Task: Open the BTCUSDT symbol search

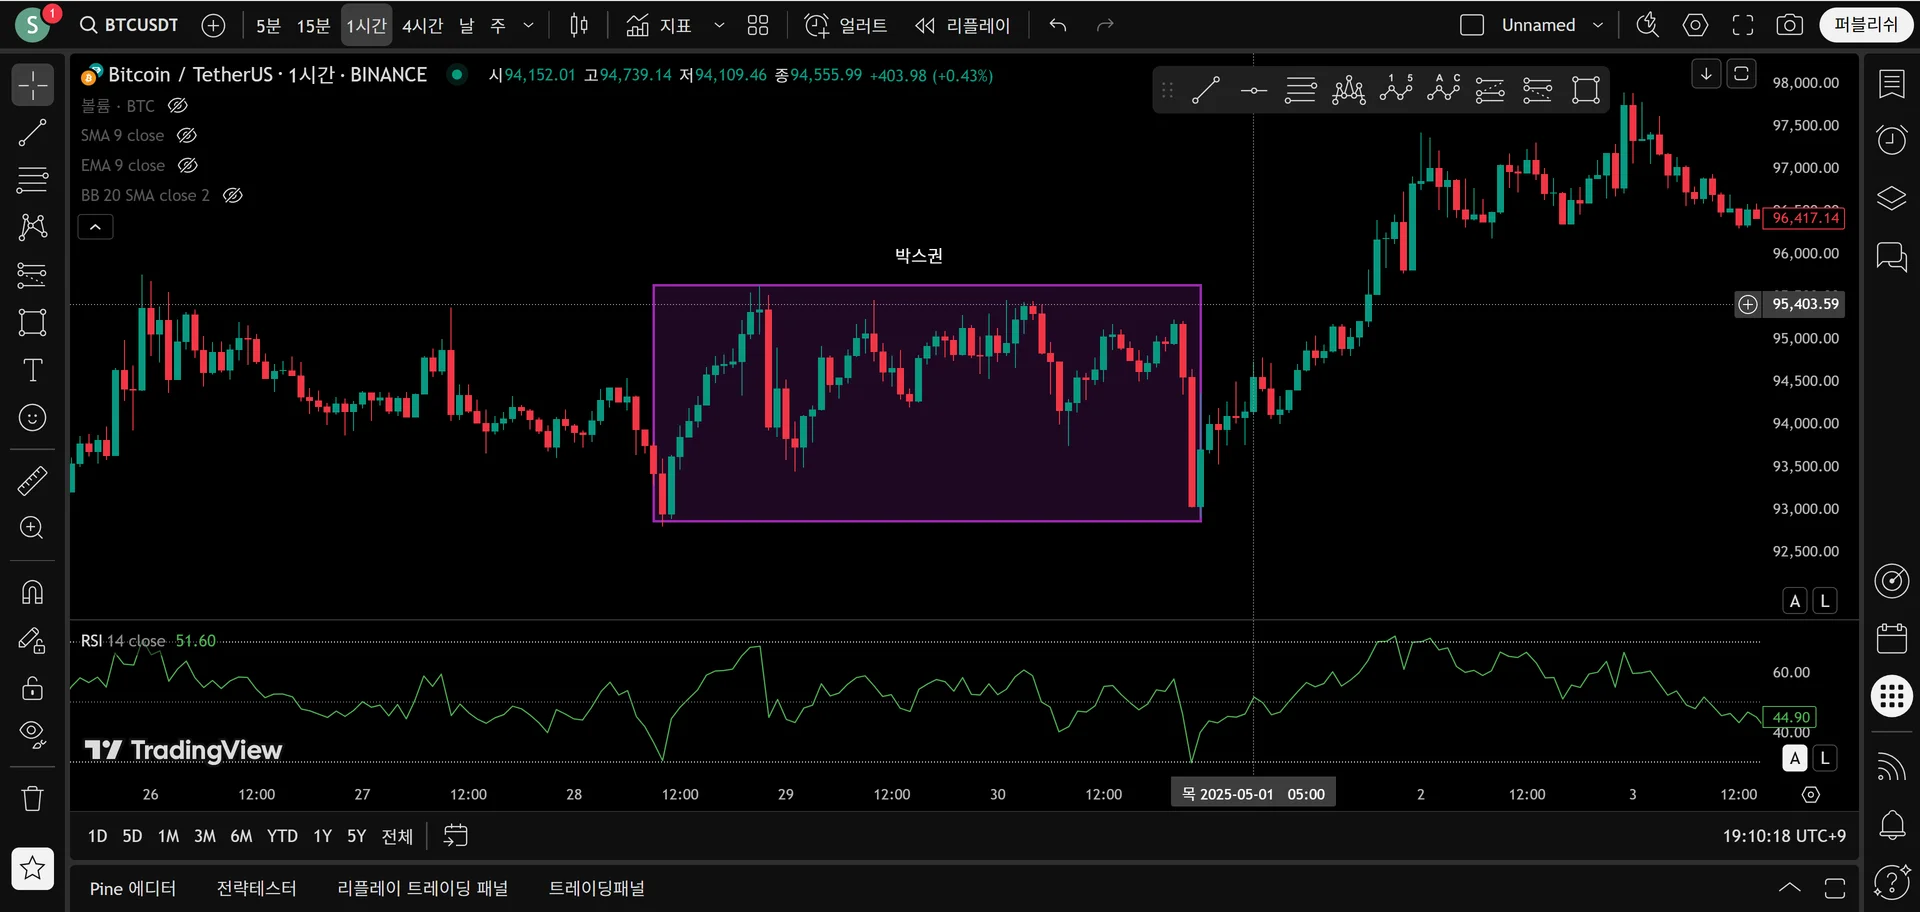Action: point(129,25)
